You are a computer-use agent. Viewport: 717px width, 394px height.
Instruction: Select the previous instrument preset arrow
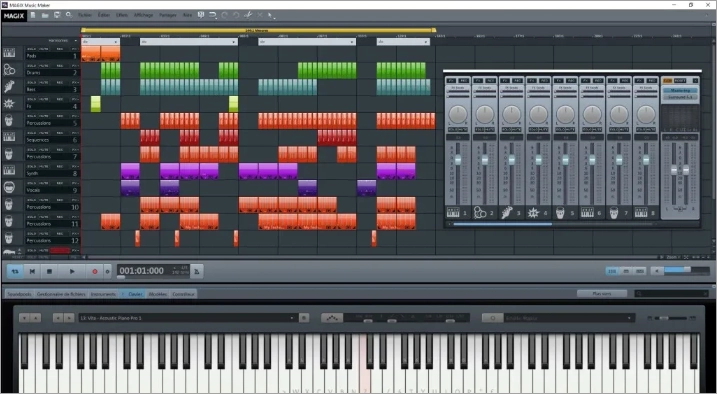click(58, 318)
